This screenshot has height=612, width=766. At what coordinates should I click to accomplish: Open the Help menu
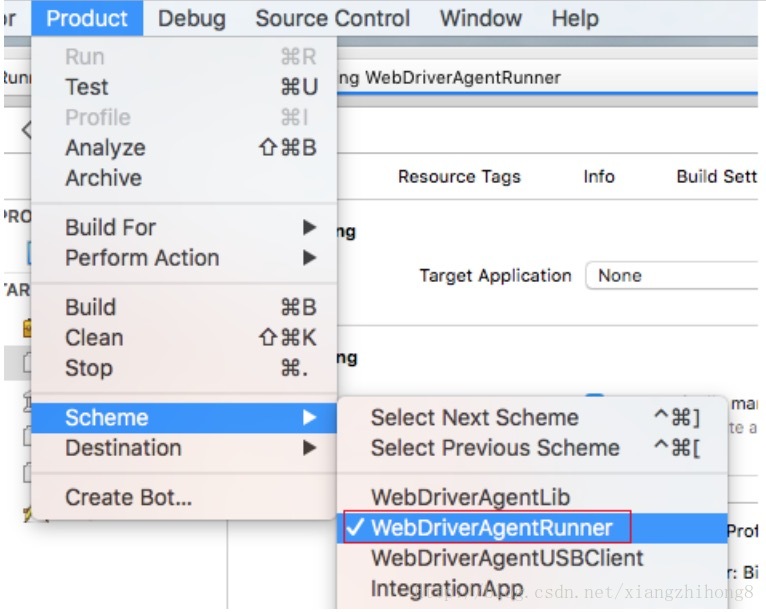coord(575,19)
